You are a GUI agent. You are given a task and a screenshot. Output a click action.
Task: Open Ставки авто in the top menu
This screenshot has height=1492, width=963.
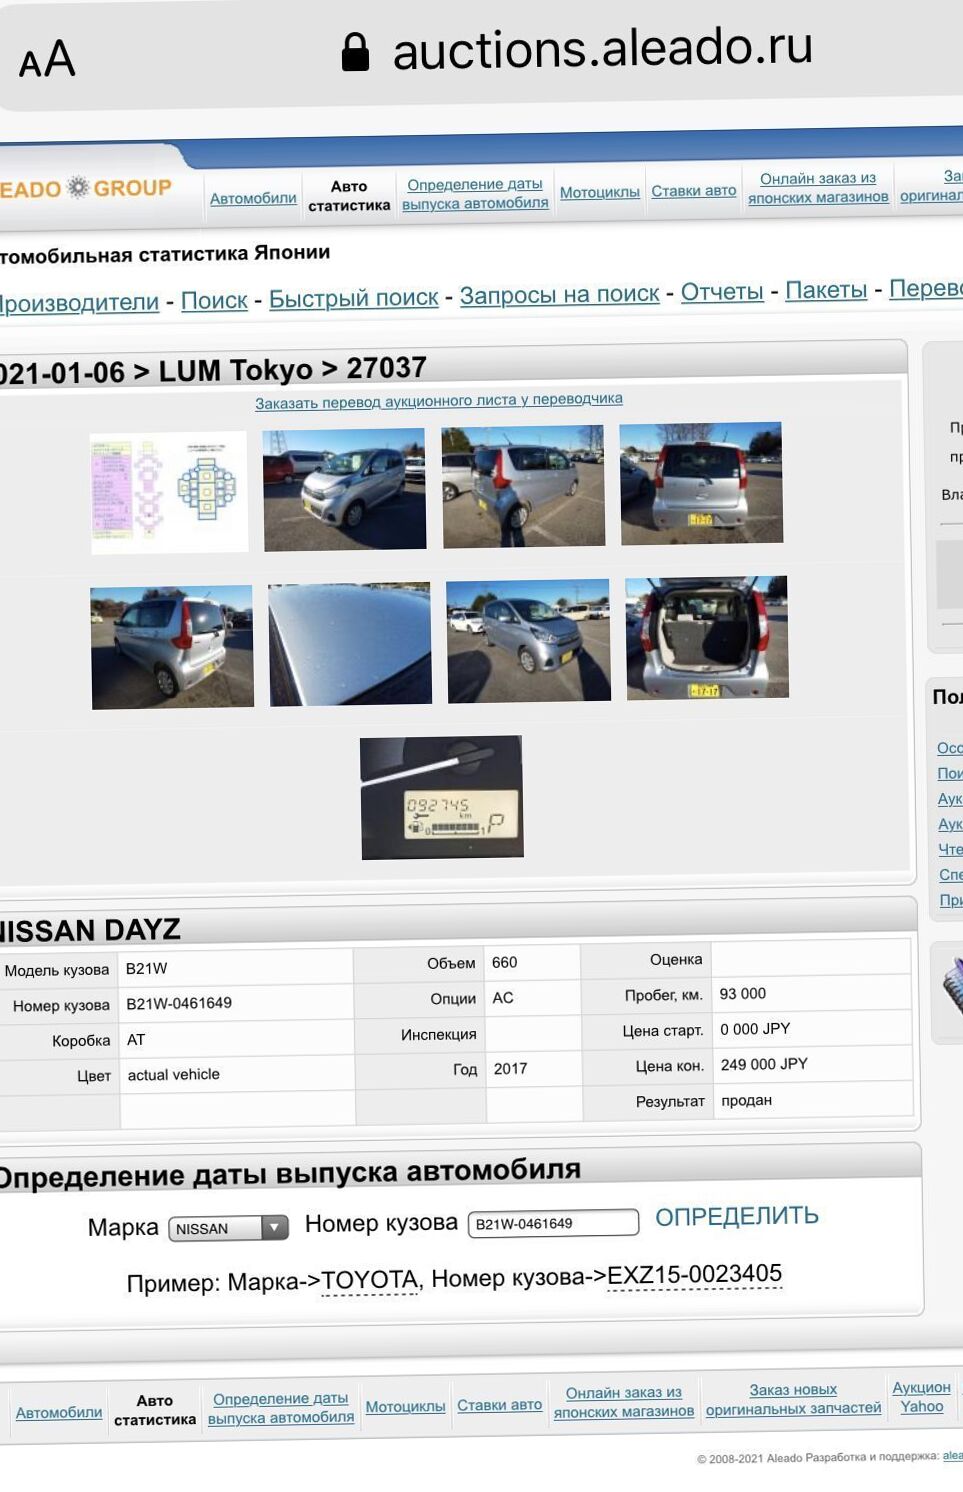(693, 190)
